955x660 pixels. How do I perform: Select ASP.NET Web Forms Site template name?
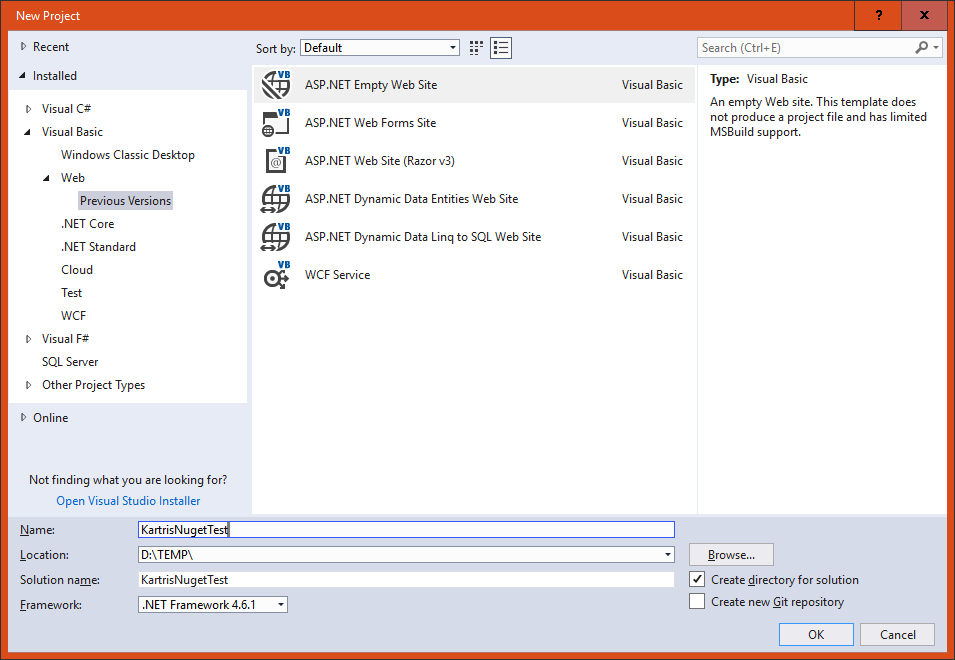[370, 122]
